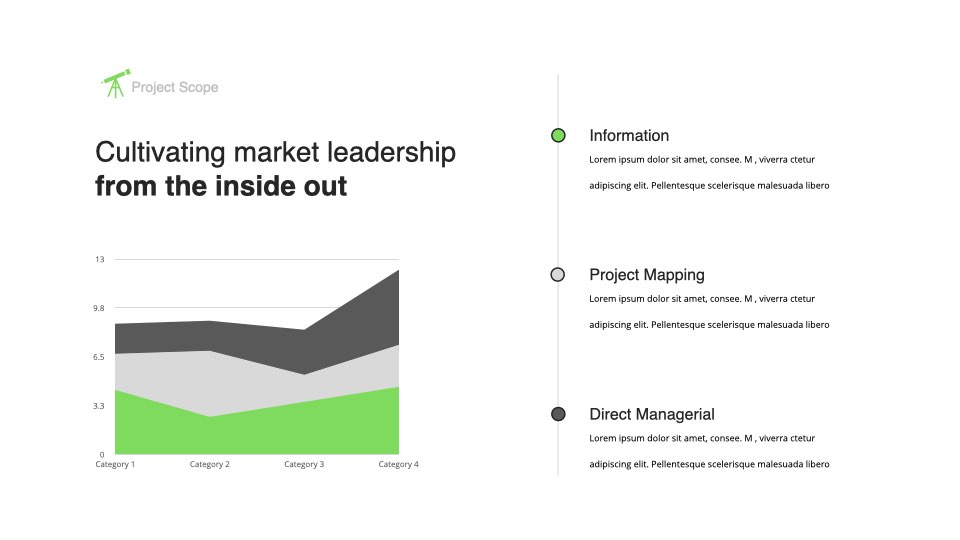Select the green Information timeline dot

pos(558,135)
